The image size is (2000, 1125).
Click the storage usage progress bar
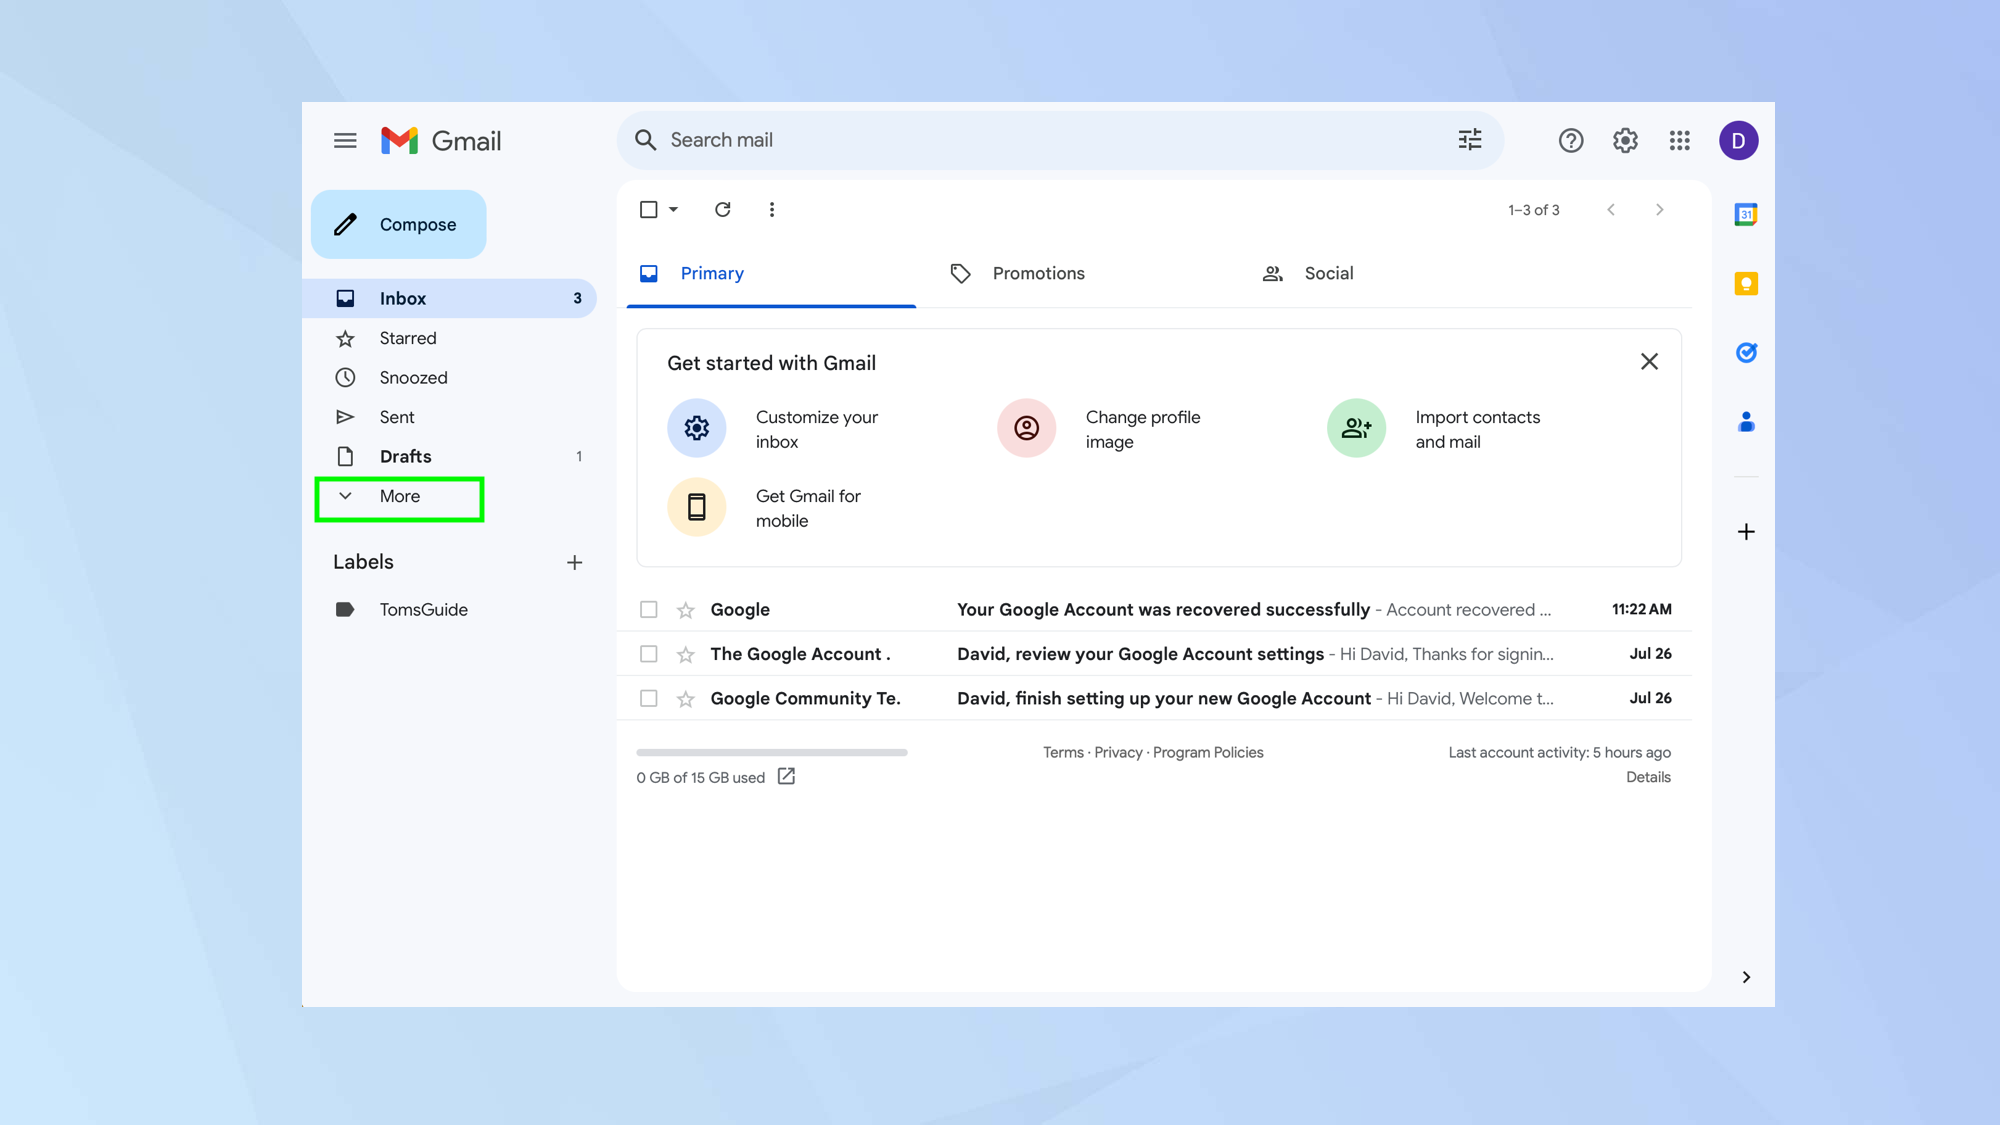(772, 752)
